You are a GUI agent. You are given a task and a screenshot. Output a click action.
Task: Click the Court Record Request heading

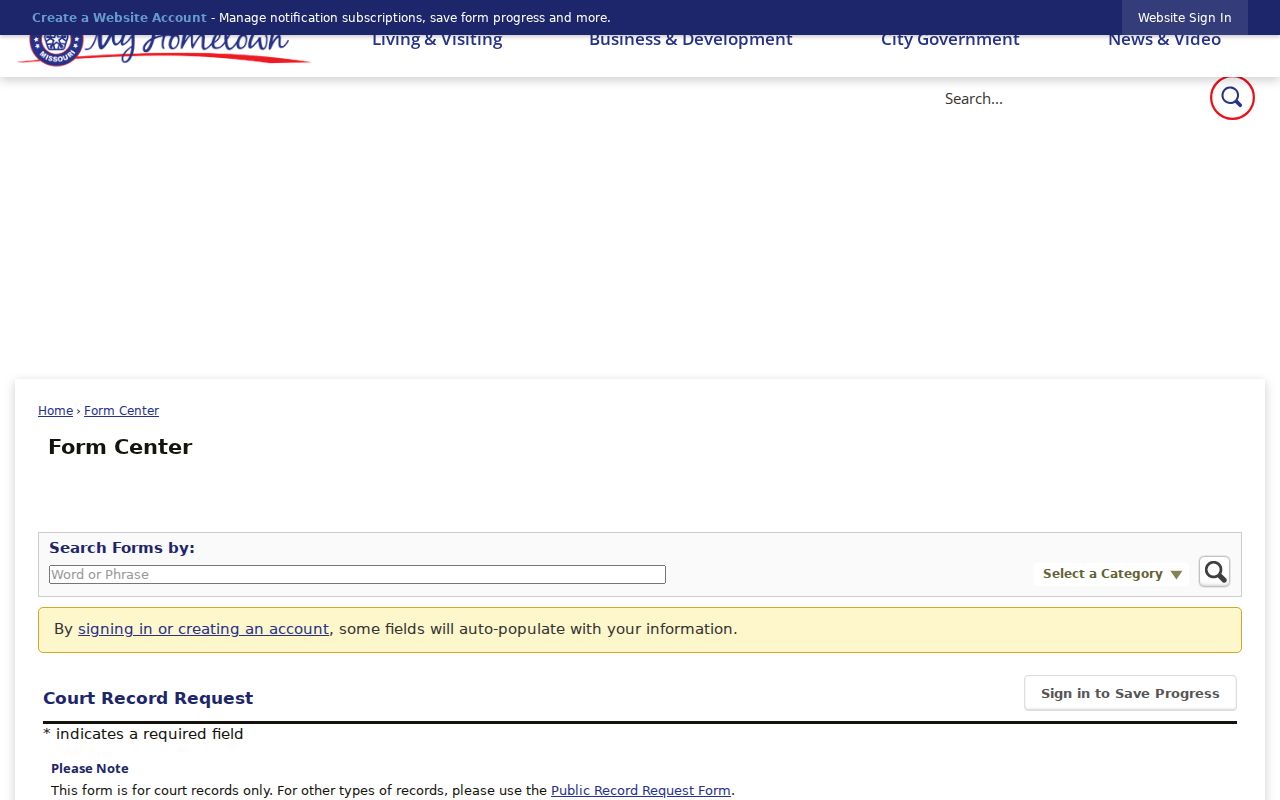click(x=148, y=698)
